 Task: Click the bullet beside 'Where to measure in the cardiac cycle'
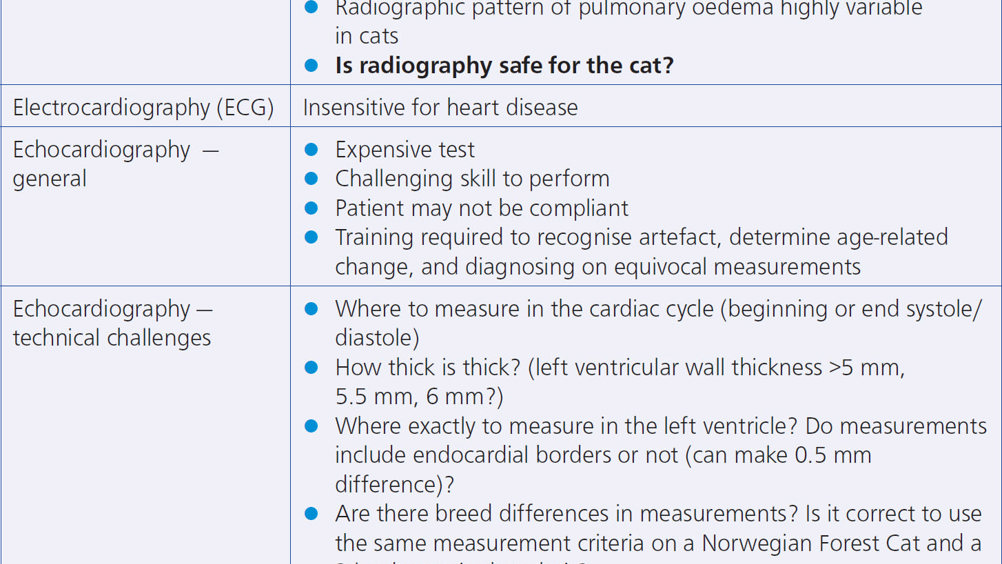(x=311, y=309)
